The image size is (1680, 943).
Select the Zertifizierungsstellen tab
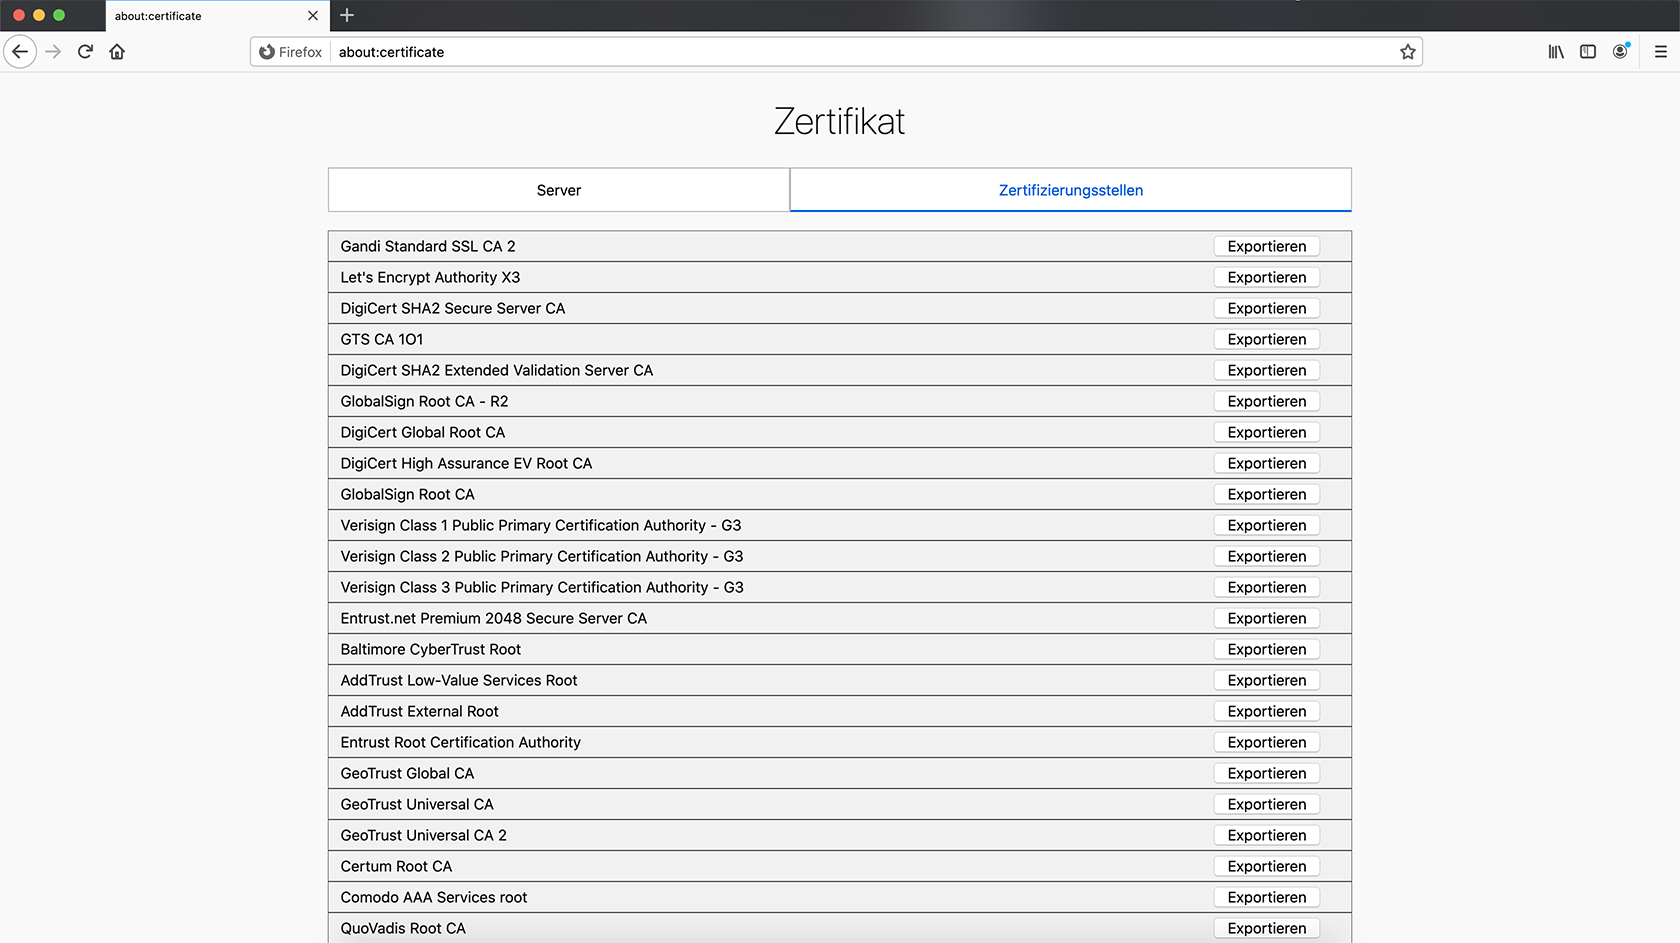pyautogui.click(x=1070, y=190)
